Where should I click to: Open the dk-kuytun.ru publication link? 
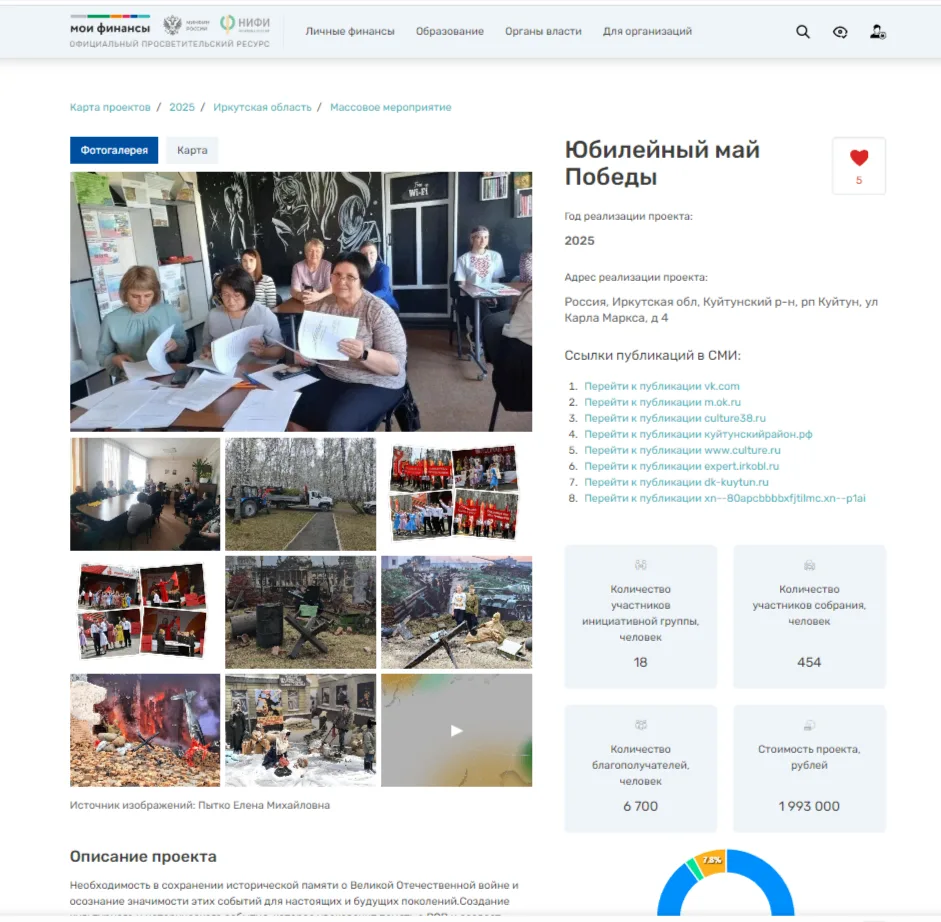pyautogui.click(x=676, y=482)
